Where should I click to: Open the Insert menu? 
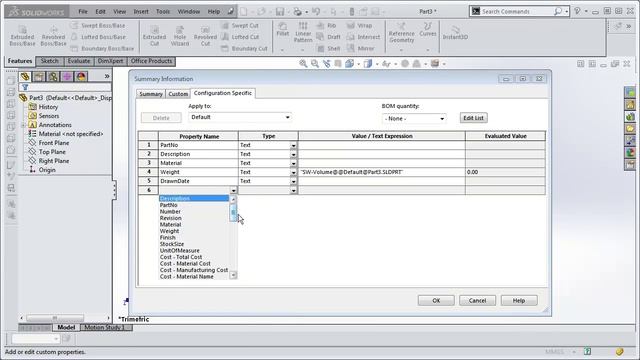coord(141,11)
